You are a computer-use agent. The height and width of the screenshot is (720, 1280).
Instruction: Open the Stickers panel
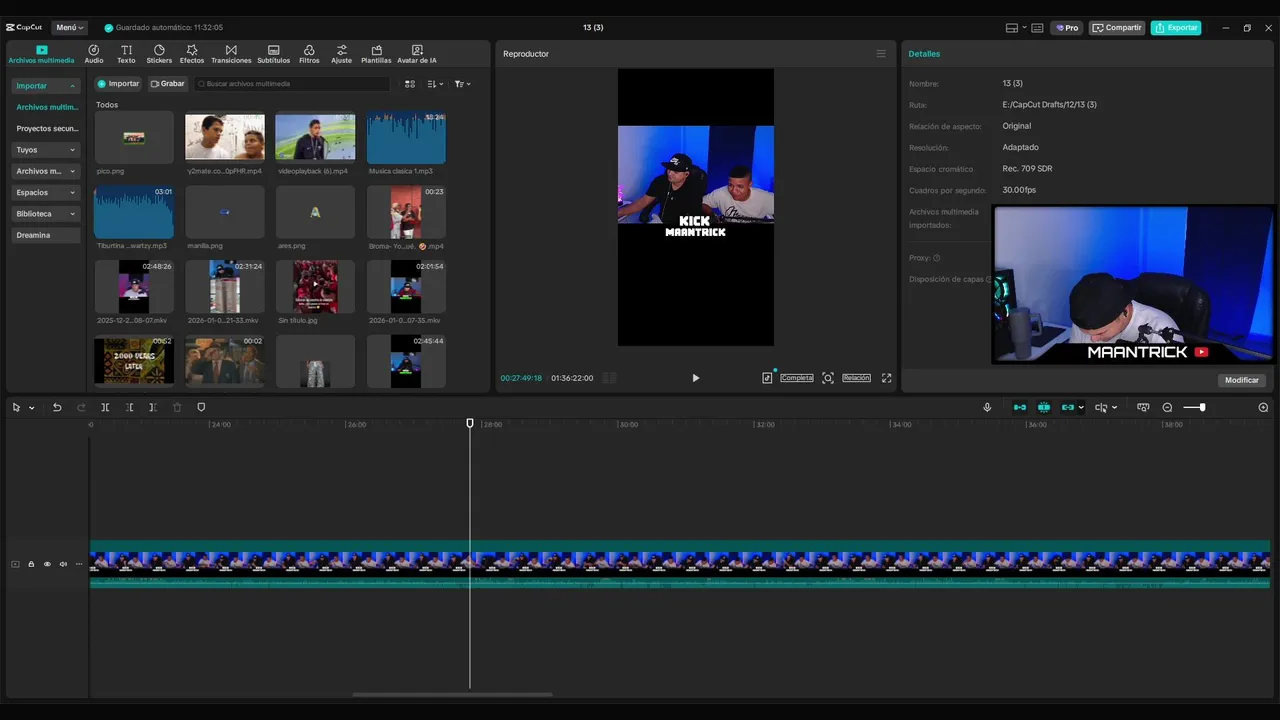[159, 54]
